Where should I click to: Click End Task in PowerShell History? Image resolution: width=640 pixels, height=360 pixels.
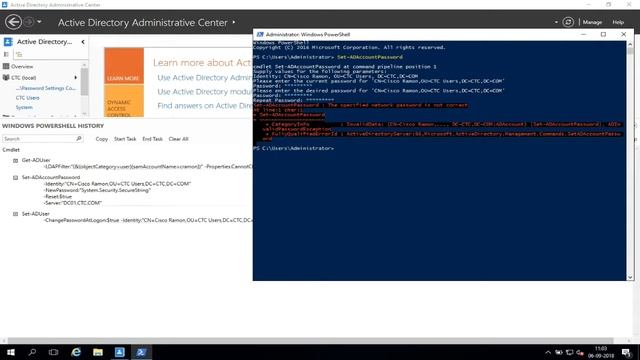pyautogui.click(x=152, y=139)
